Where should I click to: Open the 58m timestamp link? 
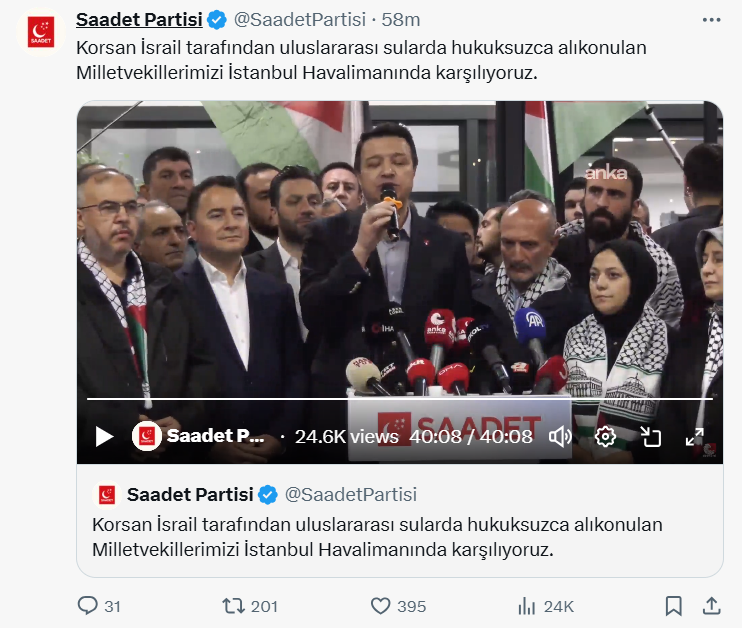[401, 20]
